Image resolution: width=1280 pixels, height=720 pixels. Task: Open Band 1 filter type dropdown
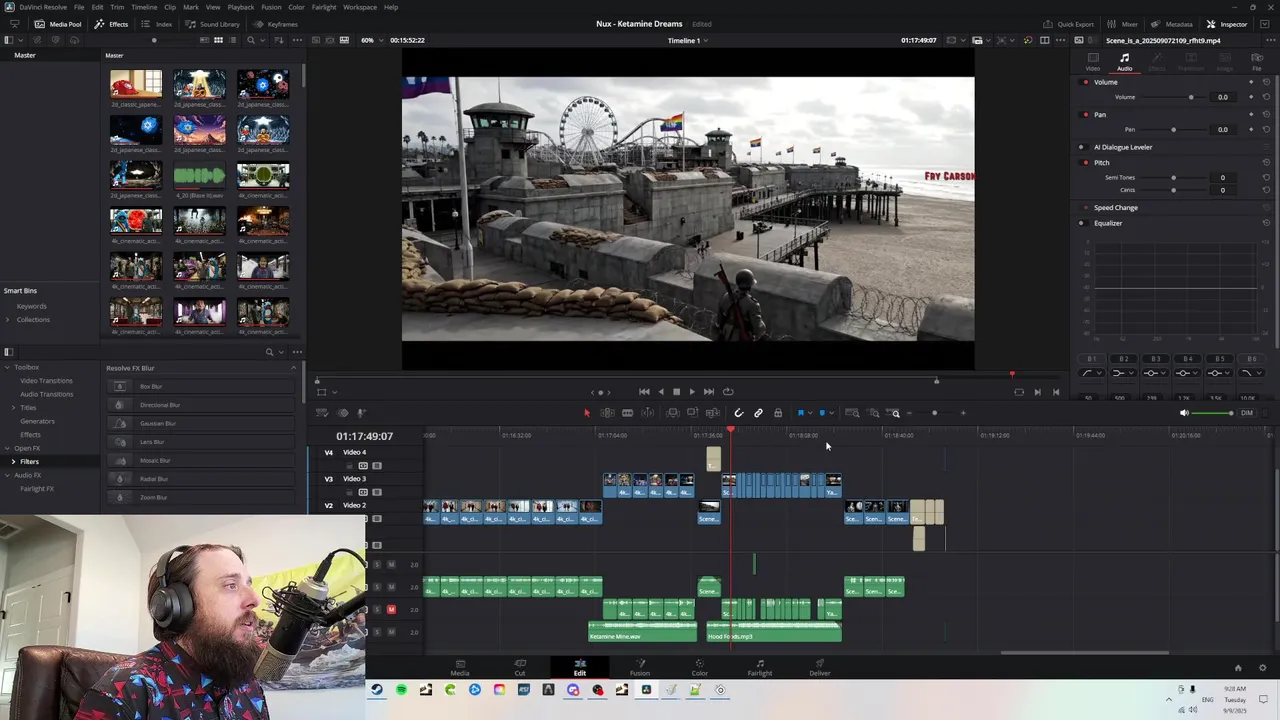click(1092, 373)
